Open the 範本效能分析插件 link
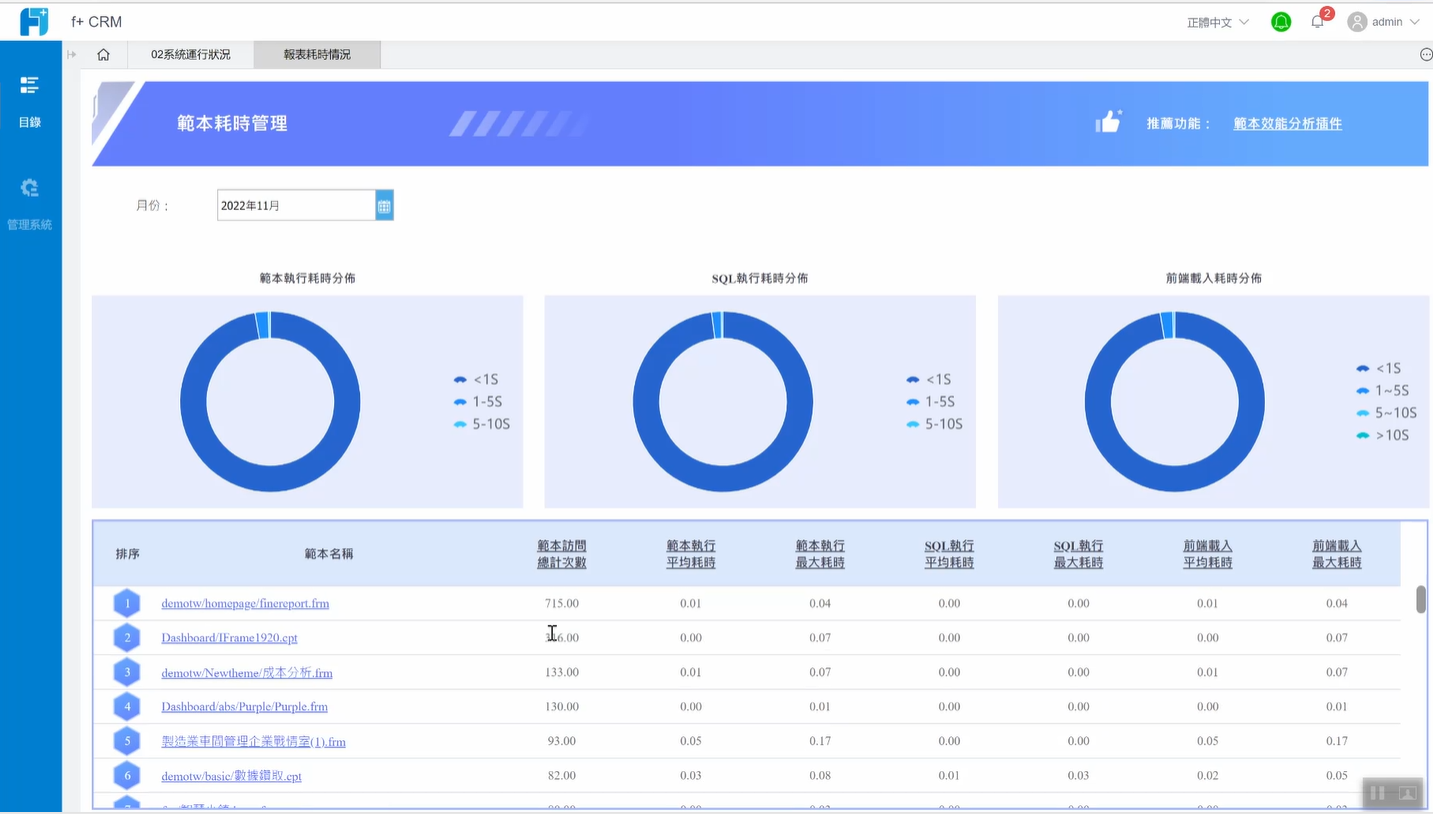The width and height of the screenshot is (1433, 814). click(x=1288, y=124)
